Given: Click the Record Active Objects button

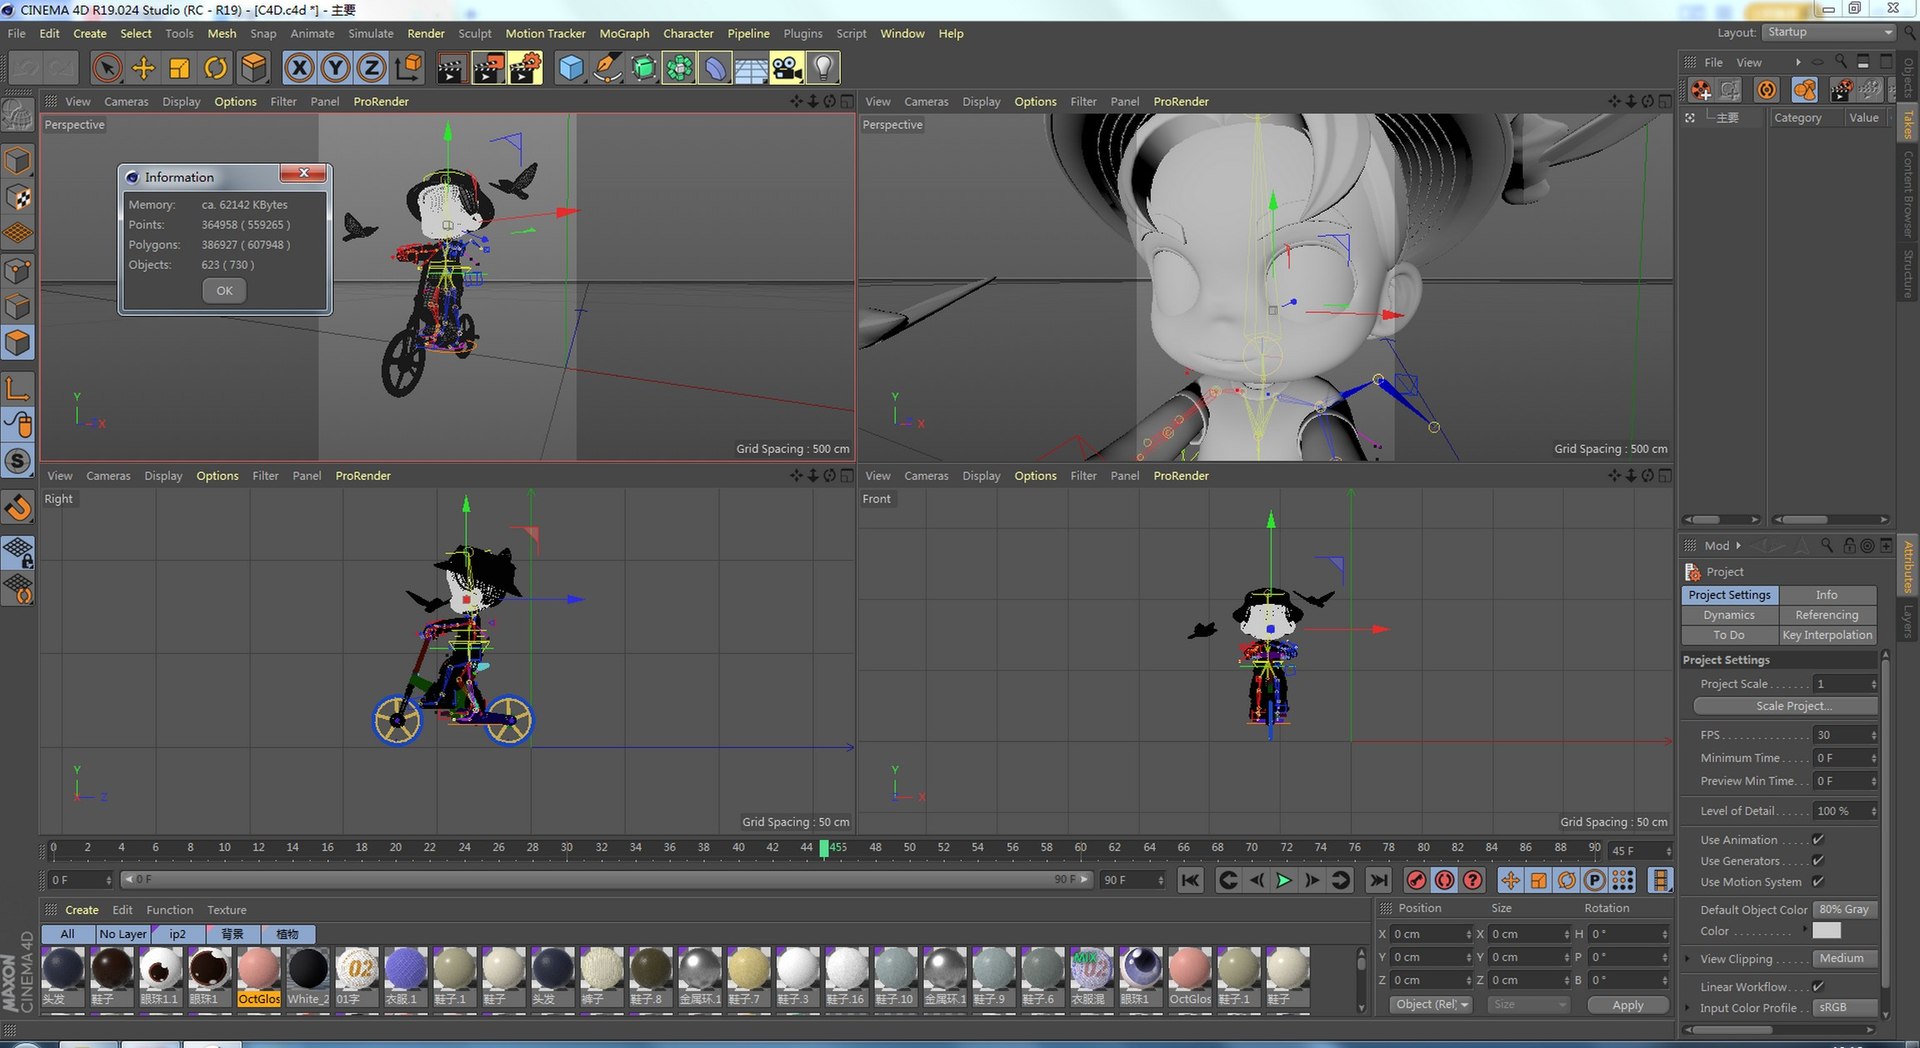Looking at the screenshot, I should [x=1416, y=880].
